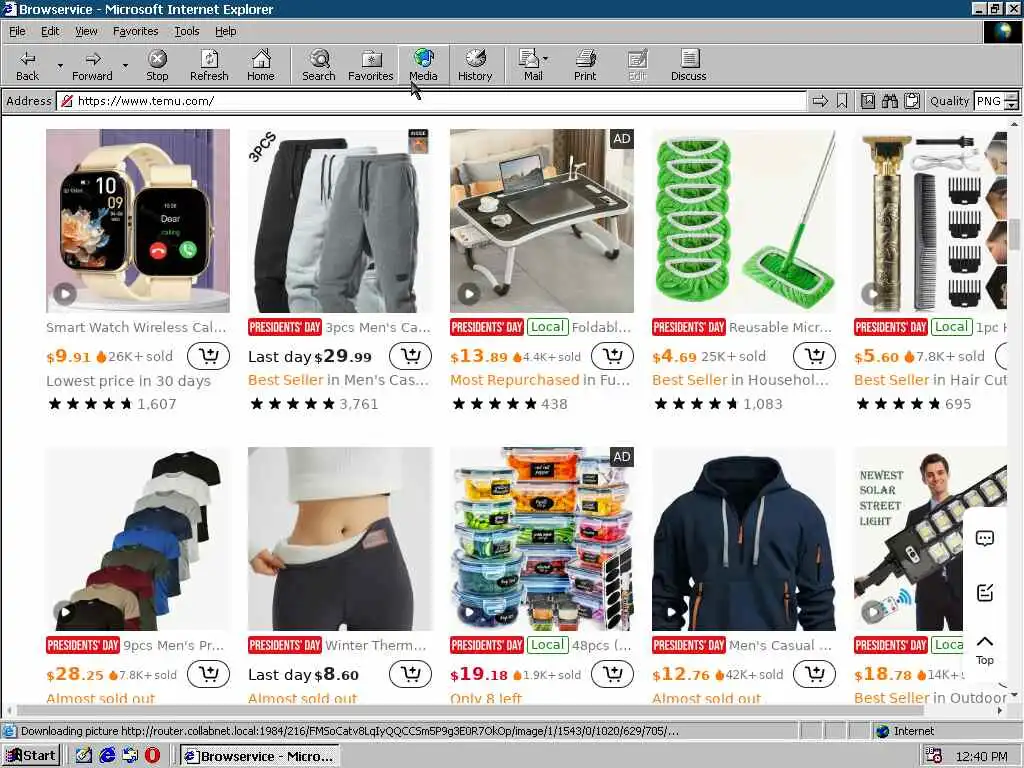
Task: Click the vertical scrollbar thumb
Action: point(1014,234)
